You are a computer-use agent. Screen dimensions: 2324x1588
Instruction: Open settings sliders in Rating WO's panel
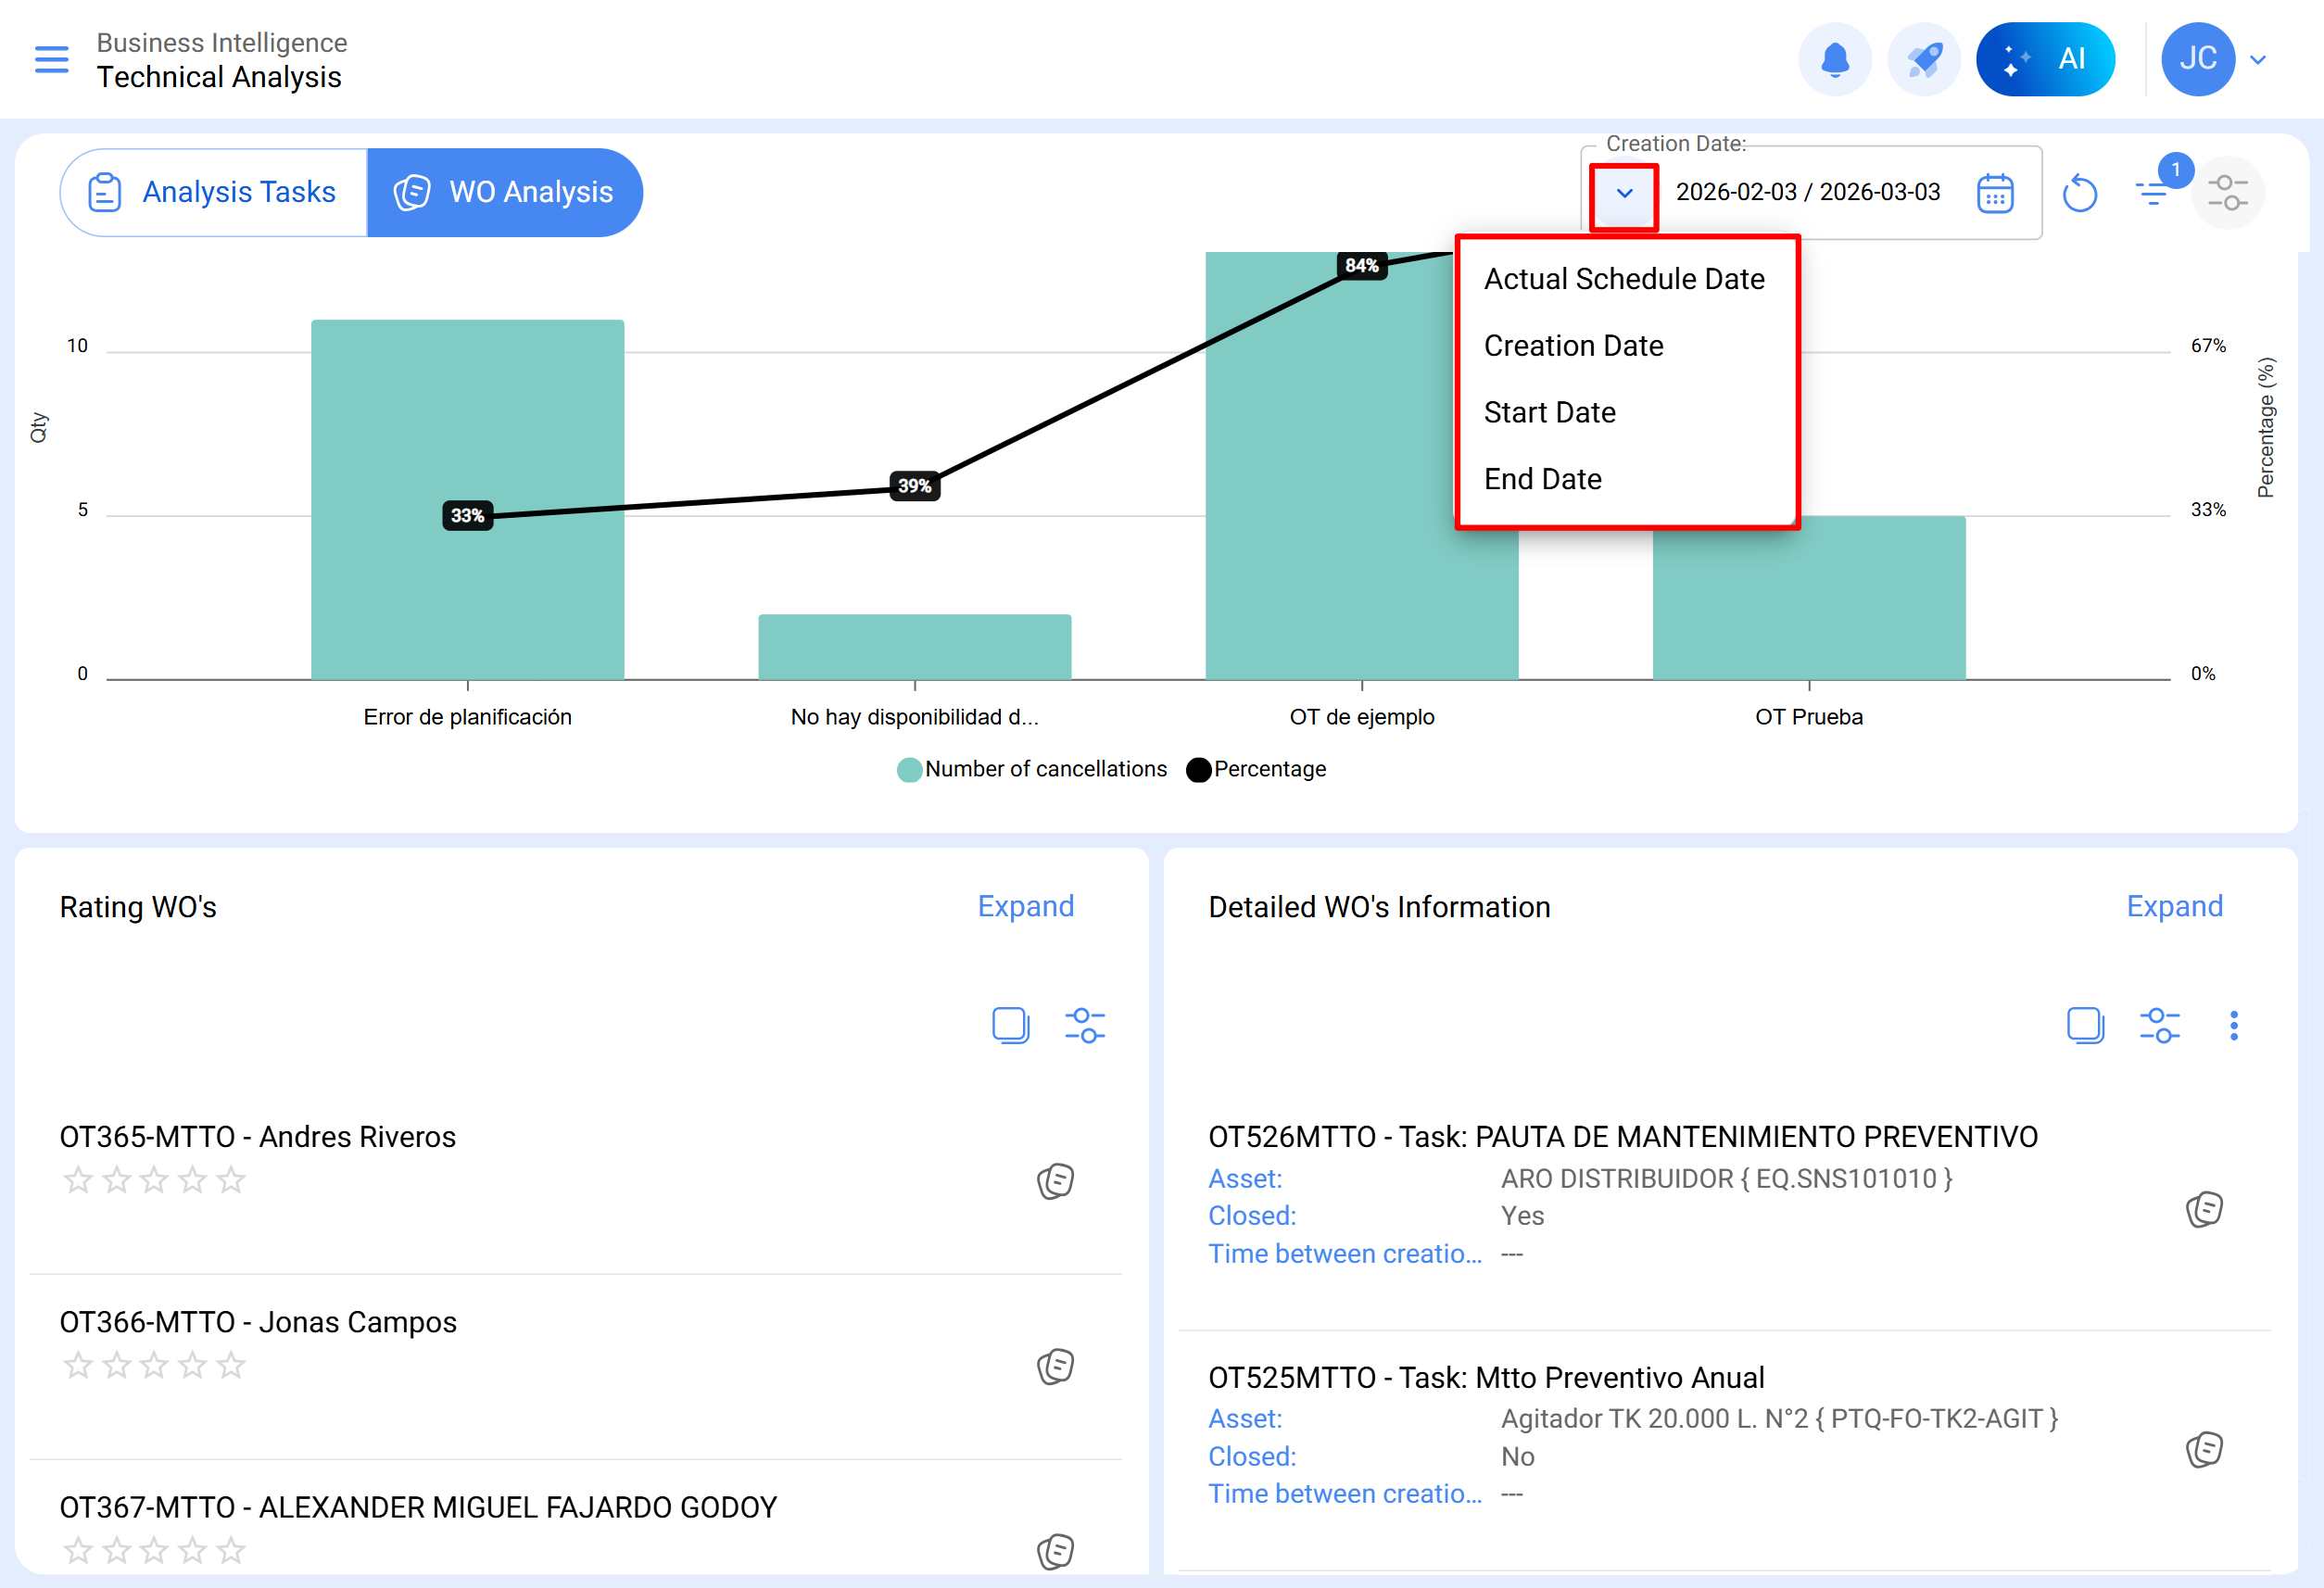1084,1026
